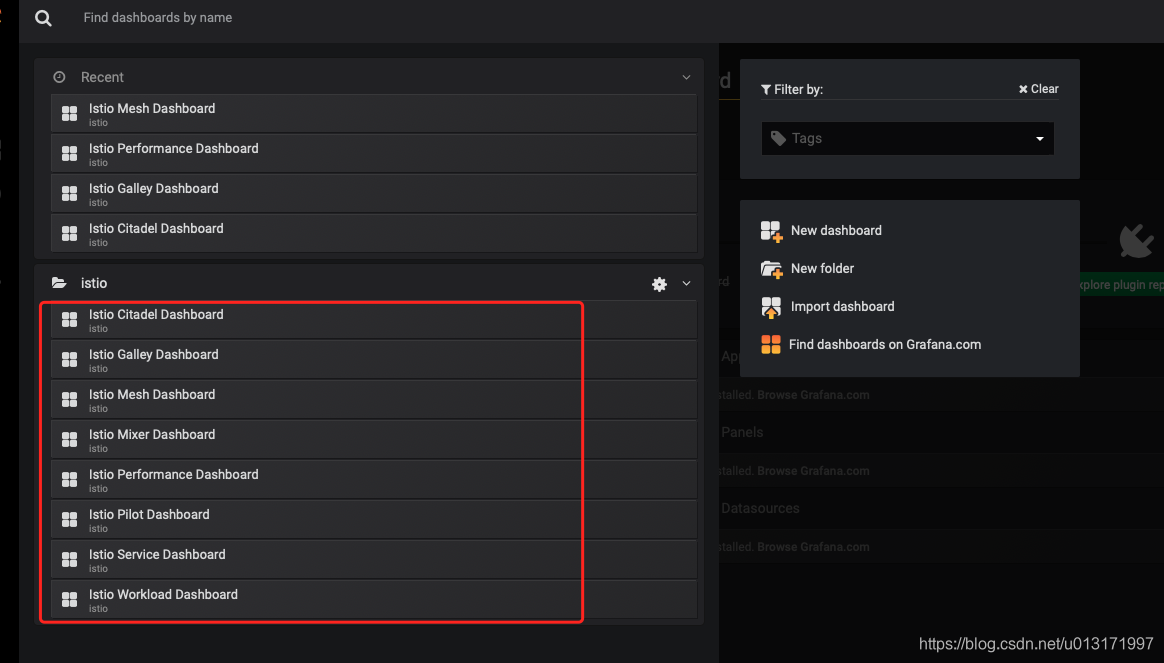Image resolution: width=1164 pixels, height=663 pixels.
Task: Open Istio Citadel Dashboard in Recent
Action: tap(373, 234)
